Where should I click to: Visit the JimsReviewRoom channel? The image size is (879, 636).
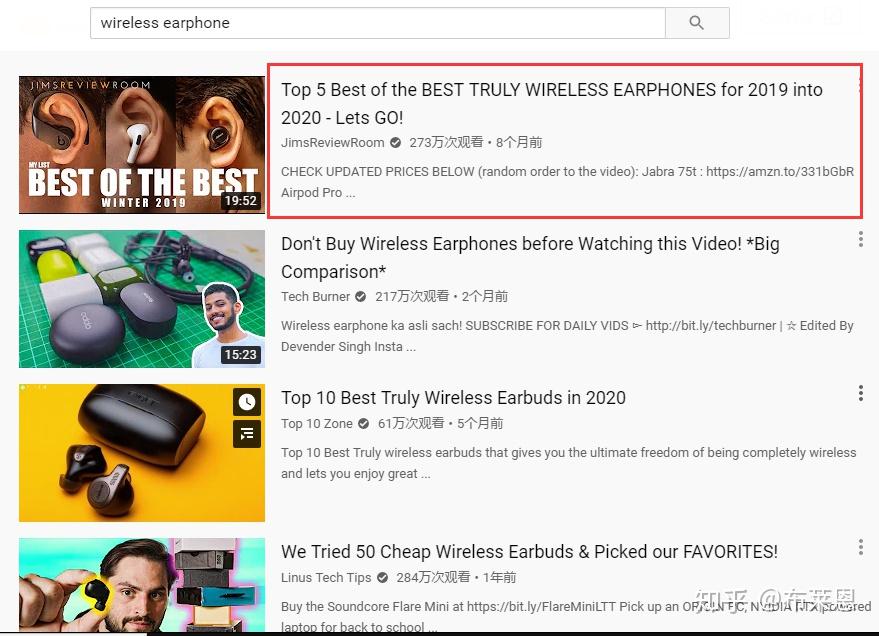click(x=332, y=142)
